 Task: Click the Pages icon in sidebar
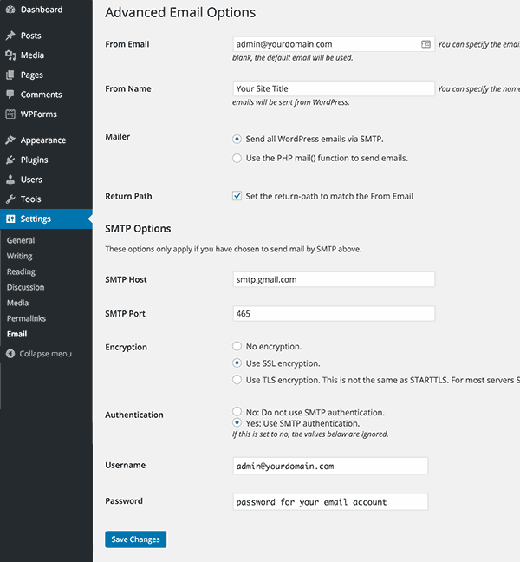coord(10,75)
